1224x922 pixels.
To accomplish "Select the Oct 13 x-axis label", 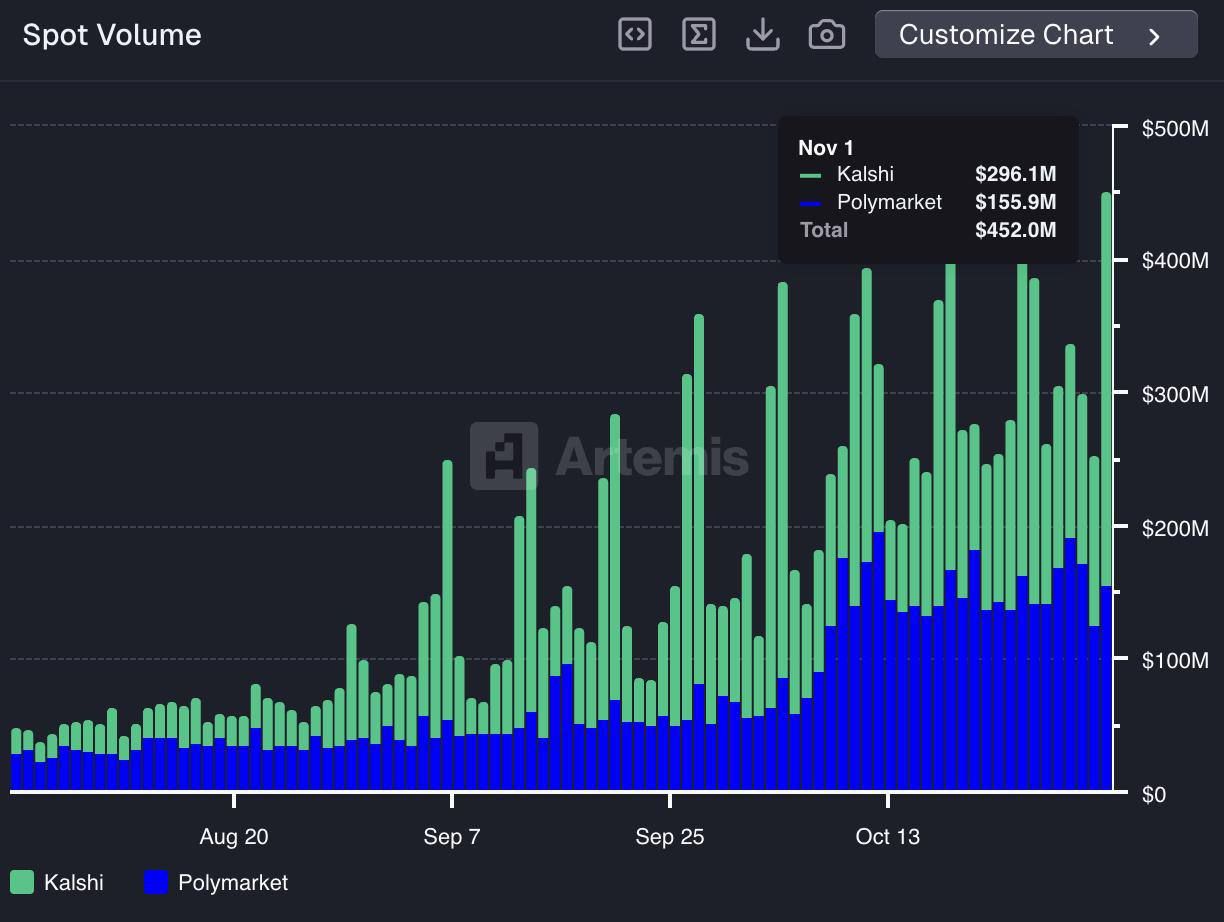I will coord(888,837).
